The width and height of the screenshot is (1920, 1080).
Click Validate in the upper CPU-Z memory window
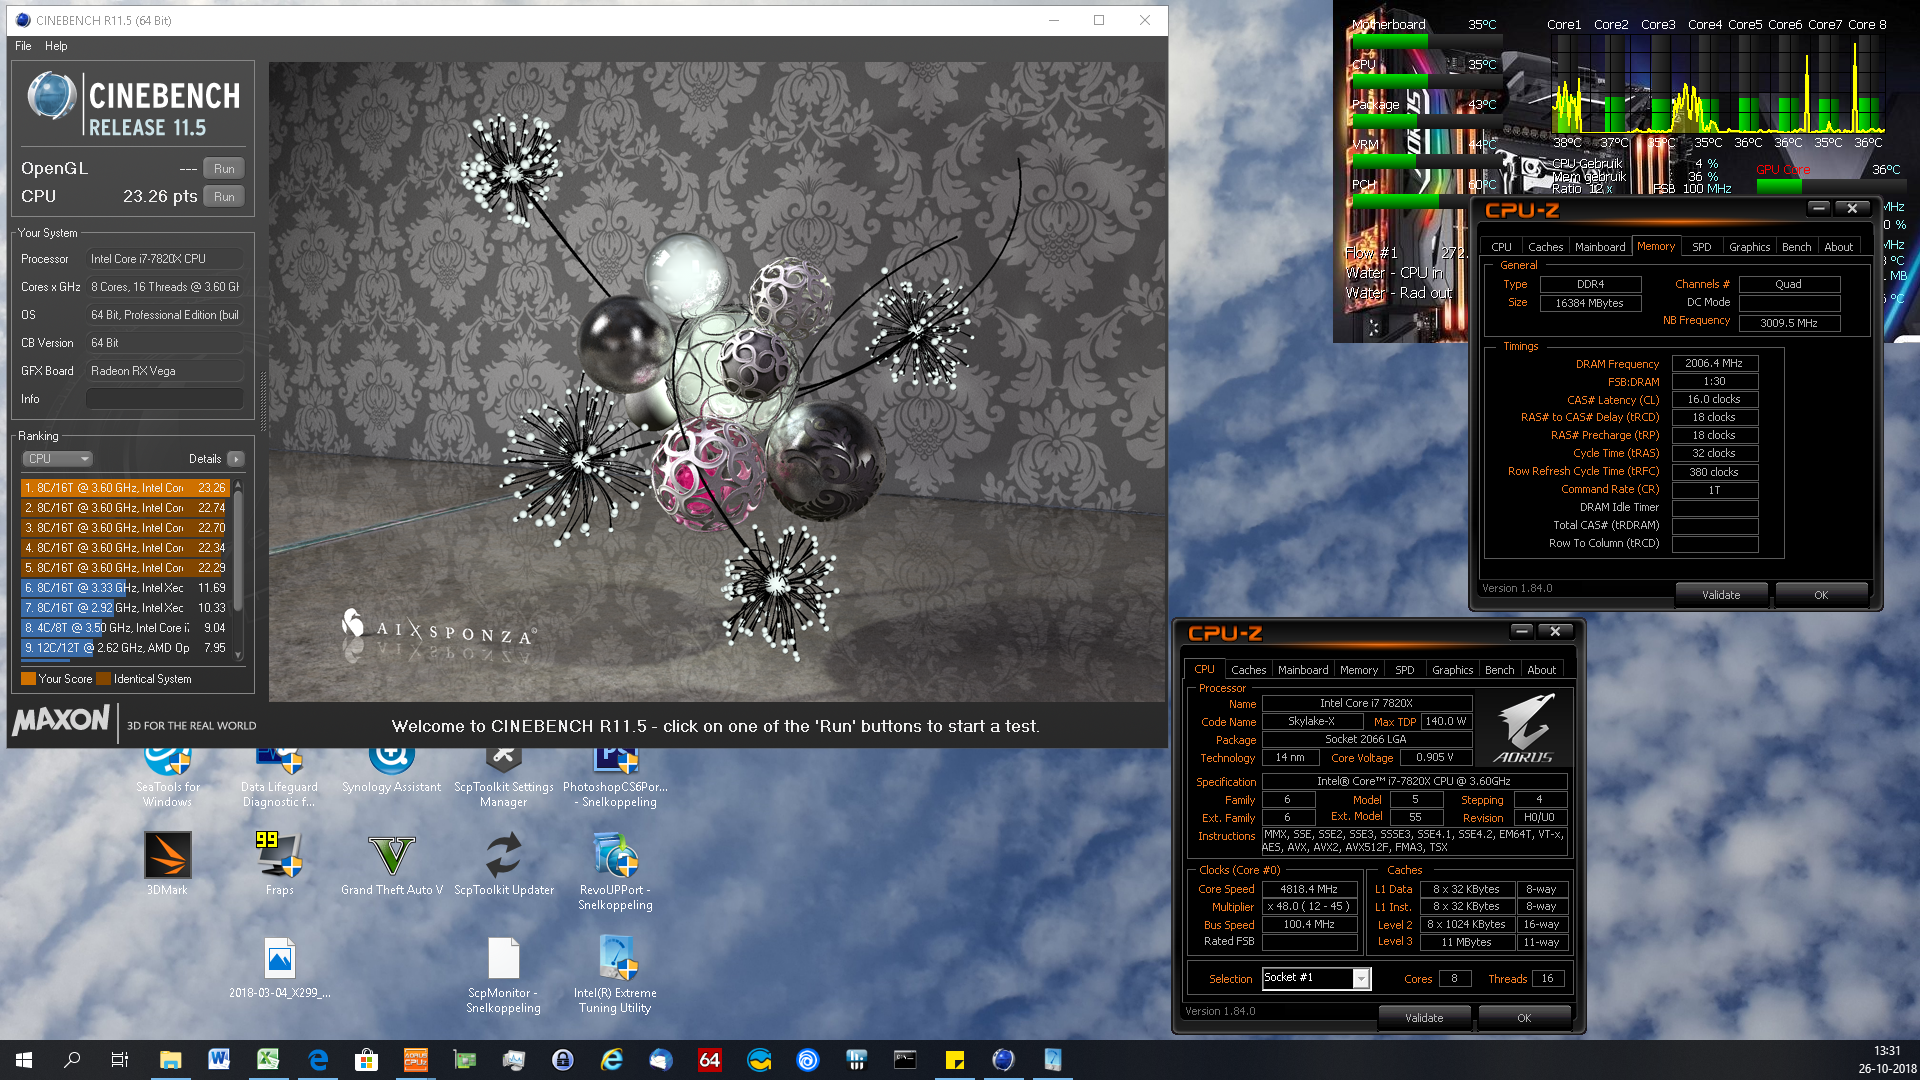pyautogui.click(x=1721, y=595)
